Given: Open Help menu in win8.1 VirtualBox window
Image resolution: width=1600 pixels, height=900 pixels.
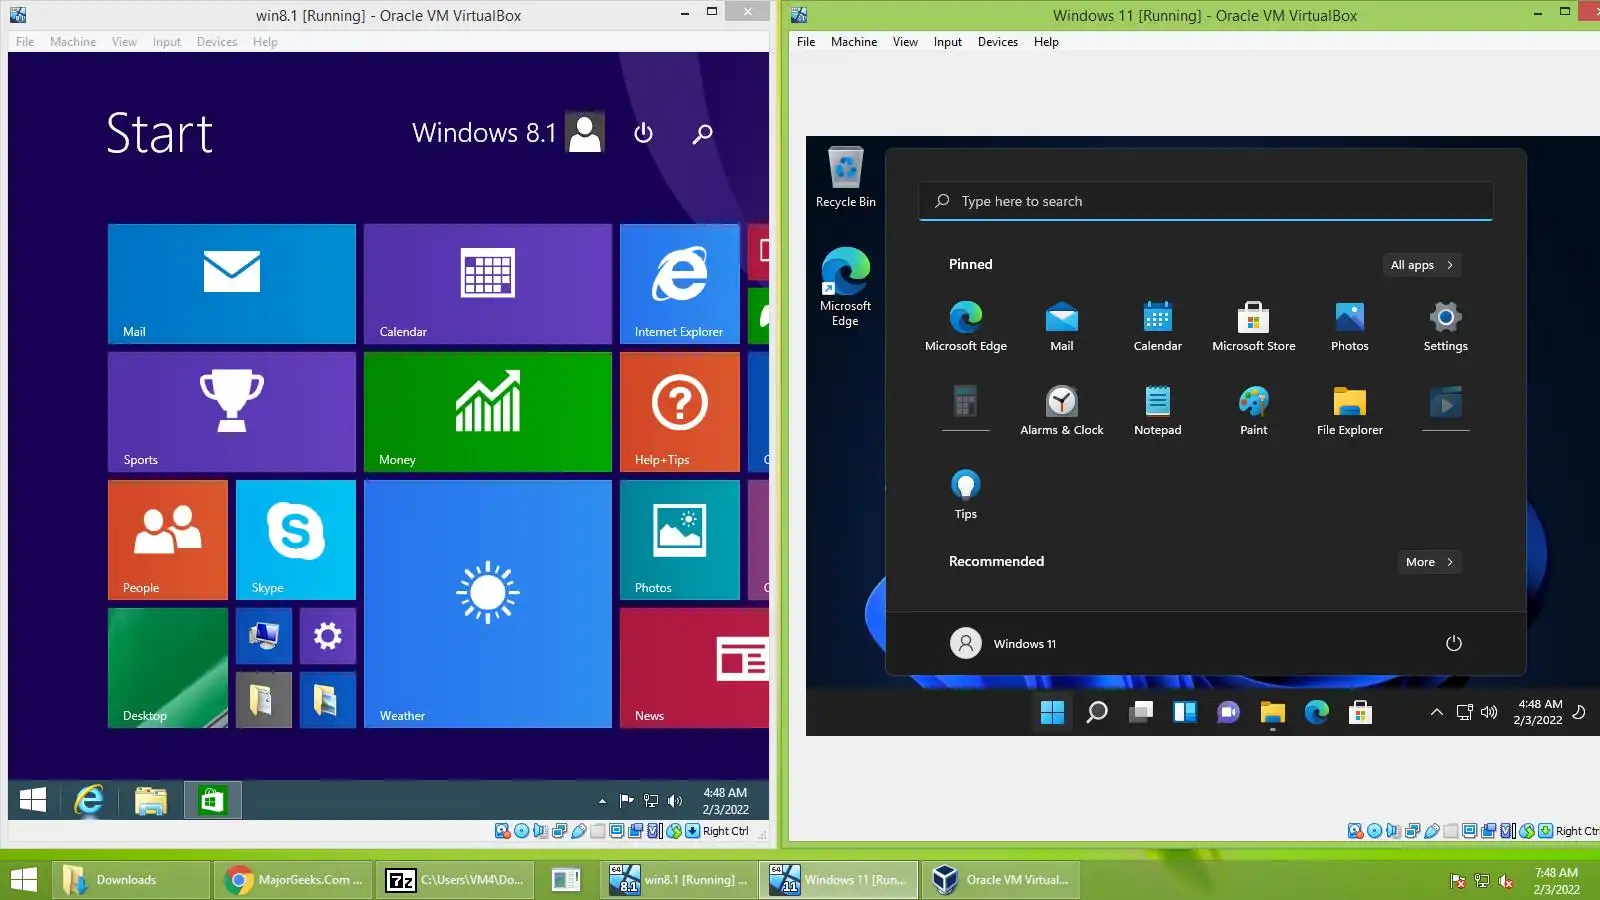Looking at the screenshot, I should [265, 42].
